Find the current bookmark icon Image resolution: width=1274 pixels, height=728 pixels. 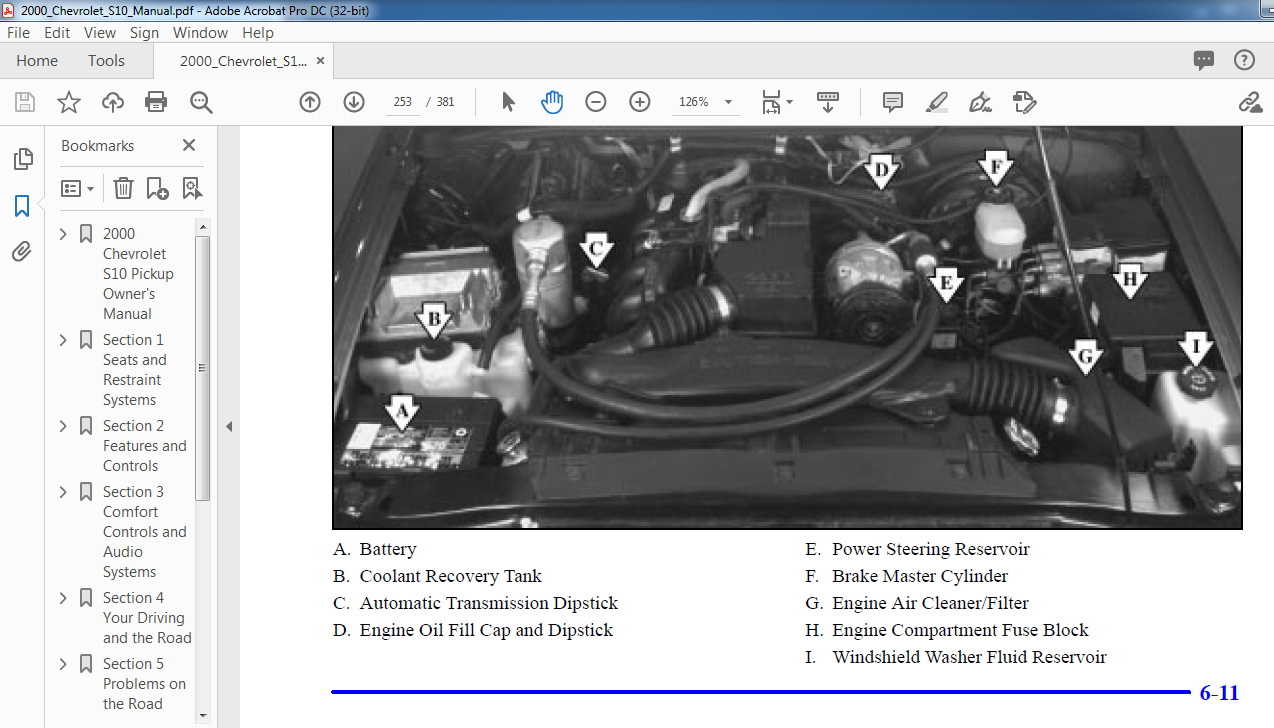[192, 188]
